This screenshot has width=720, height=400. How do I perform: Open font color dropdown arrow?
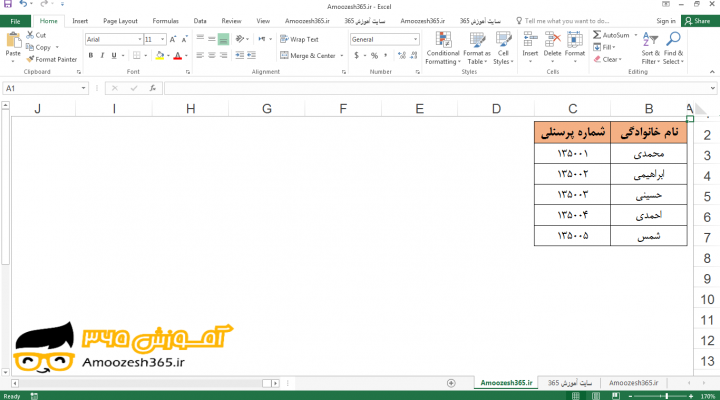(x=186, y=56)
